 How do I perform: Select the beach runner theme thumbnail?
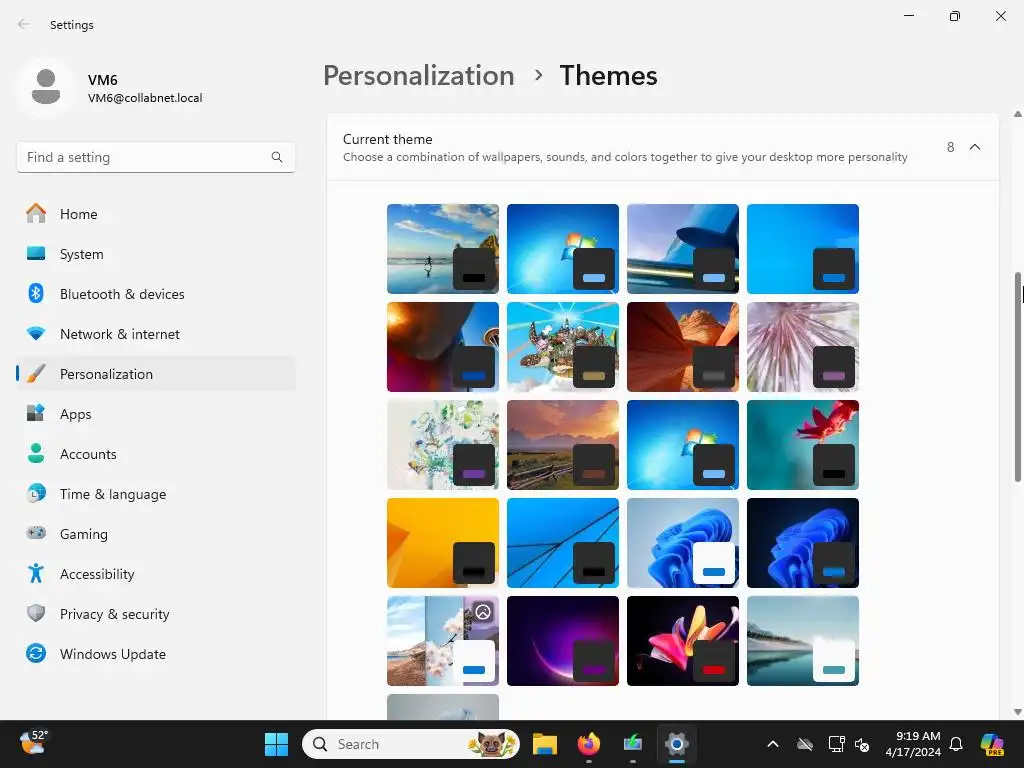pos(443,249)
